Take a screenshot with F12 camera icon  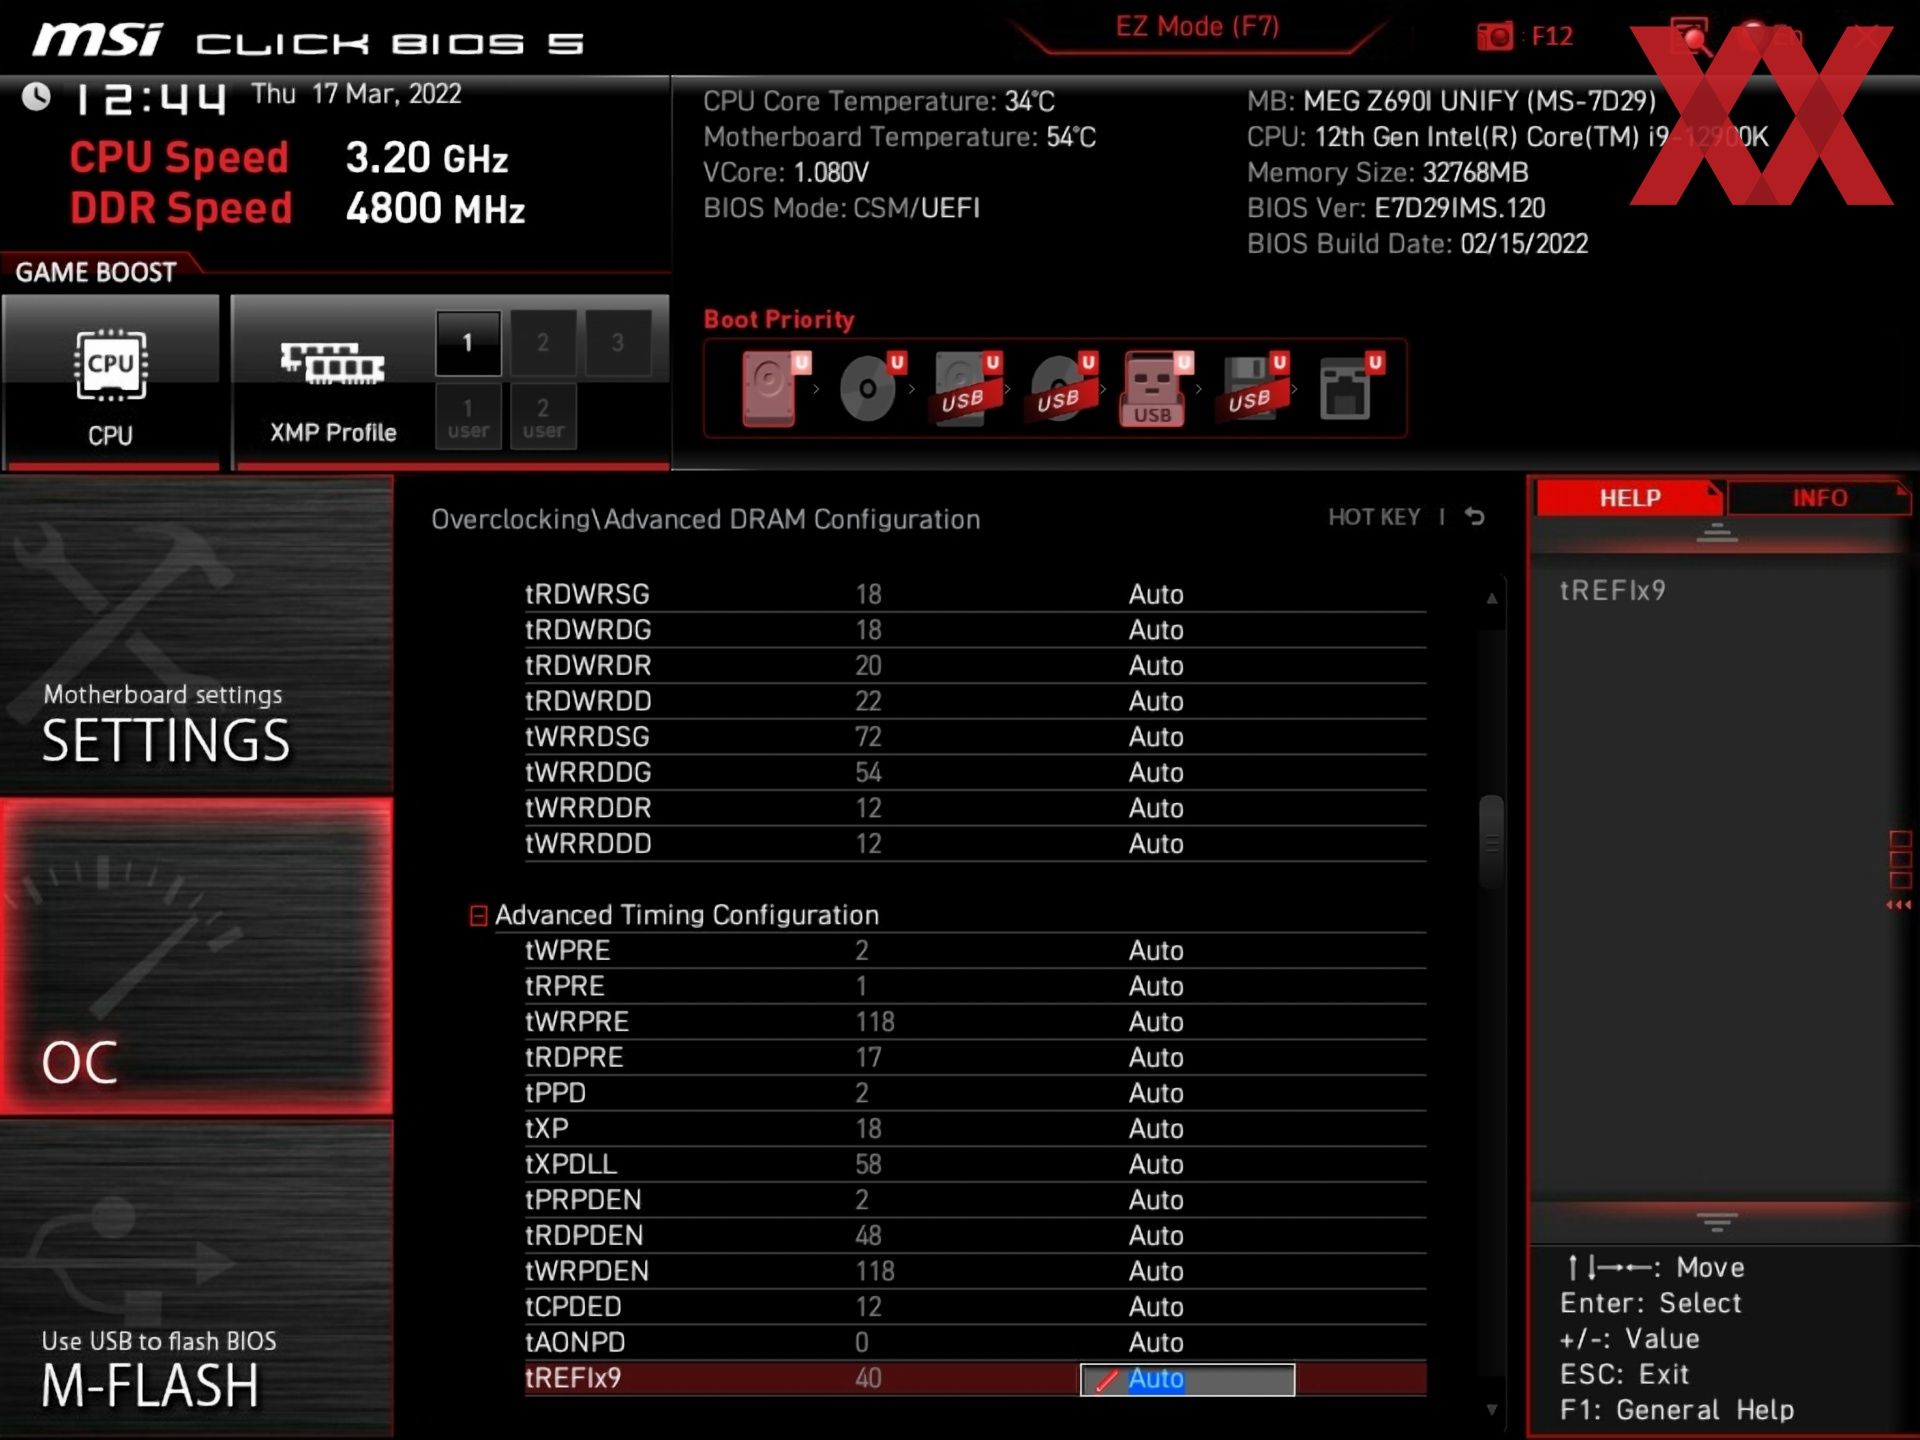pos(1496,37)
